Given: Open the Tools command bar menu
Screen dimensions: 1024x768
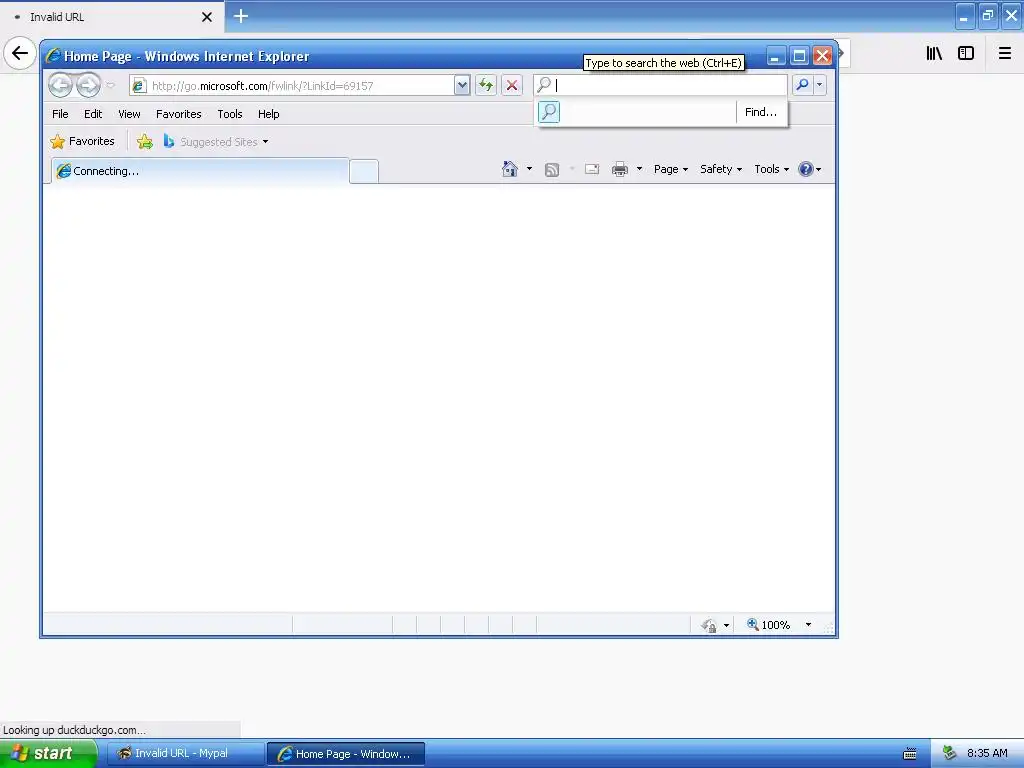Looking at the screenshot, I should 771,169.
